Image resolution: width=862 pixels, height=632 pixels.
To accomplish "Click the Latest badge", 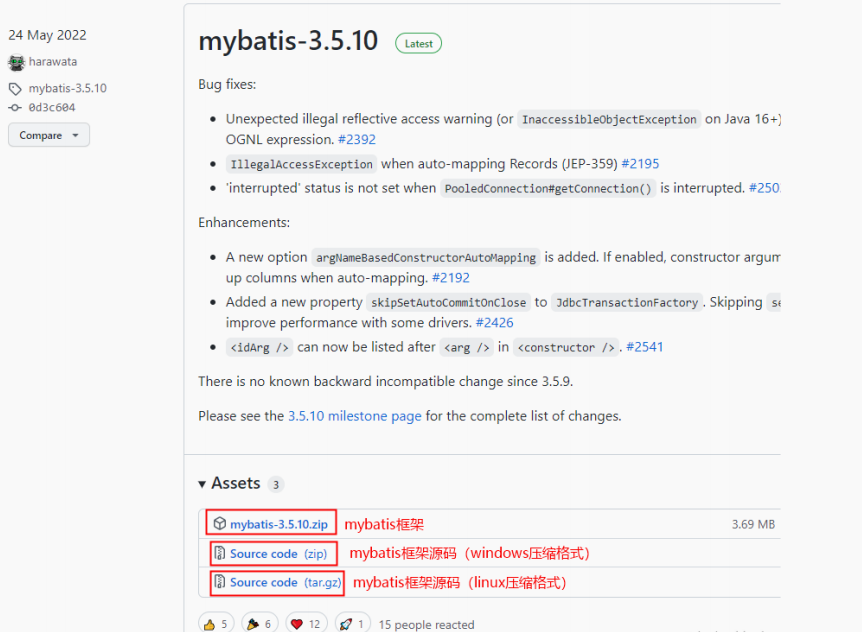I will coord(418,43).
